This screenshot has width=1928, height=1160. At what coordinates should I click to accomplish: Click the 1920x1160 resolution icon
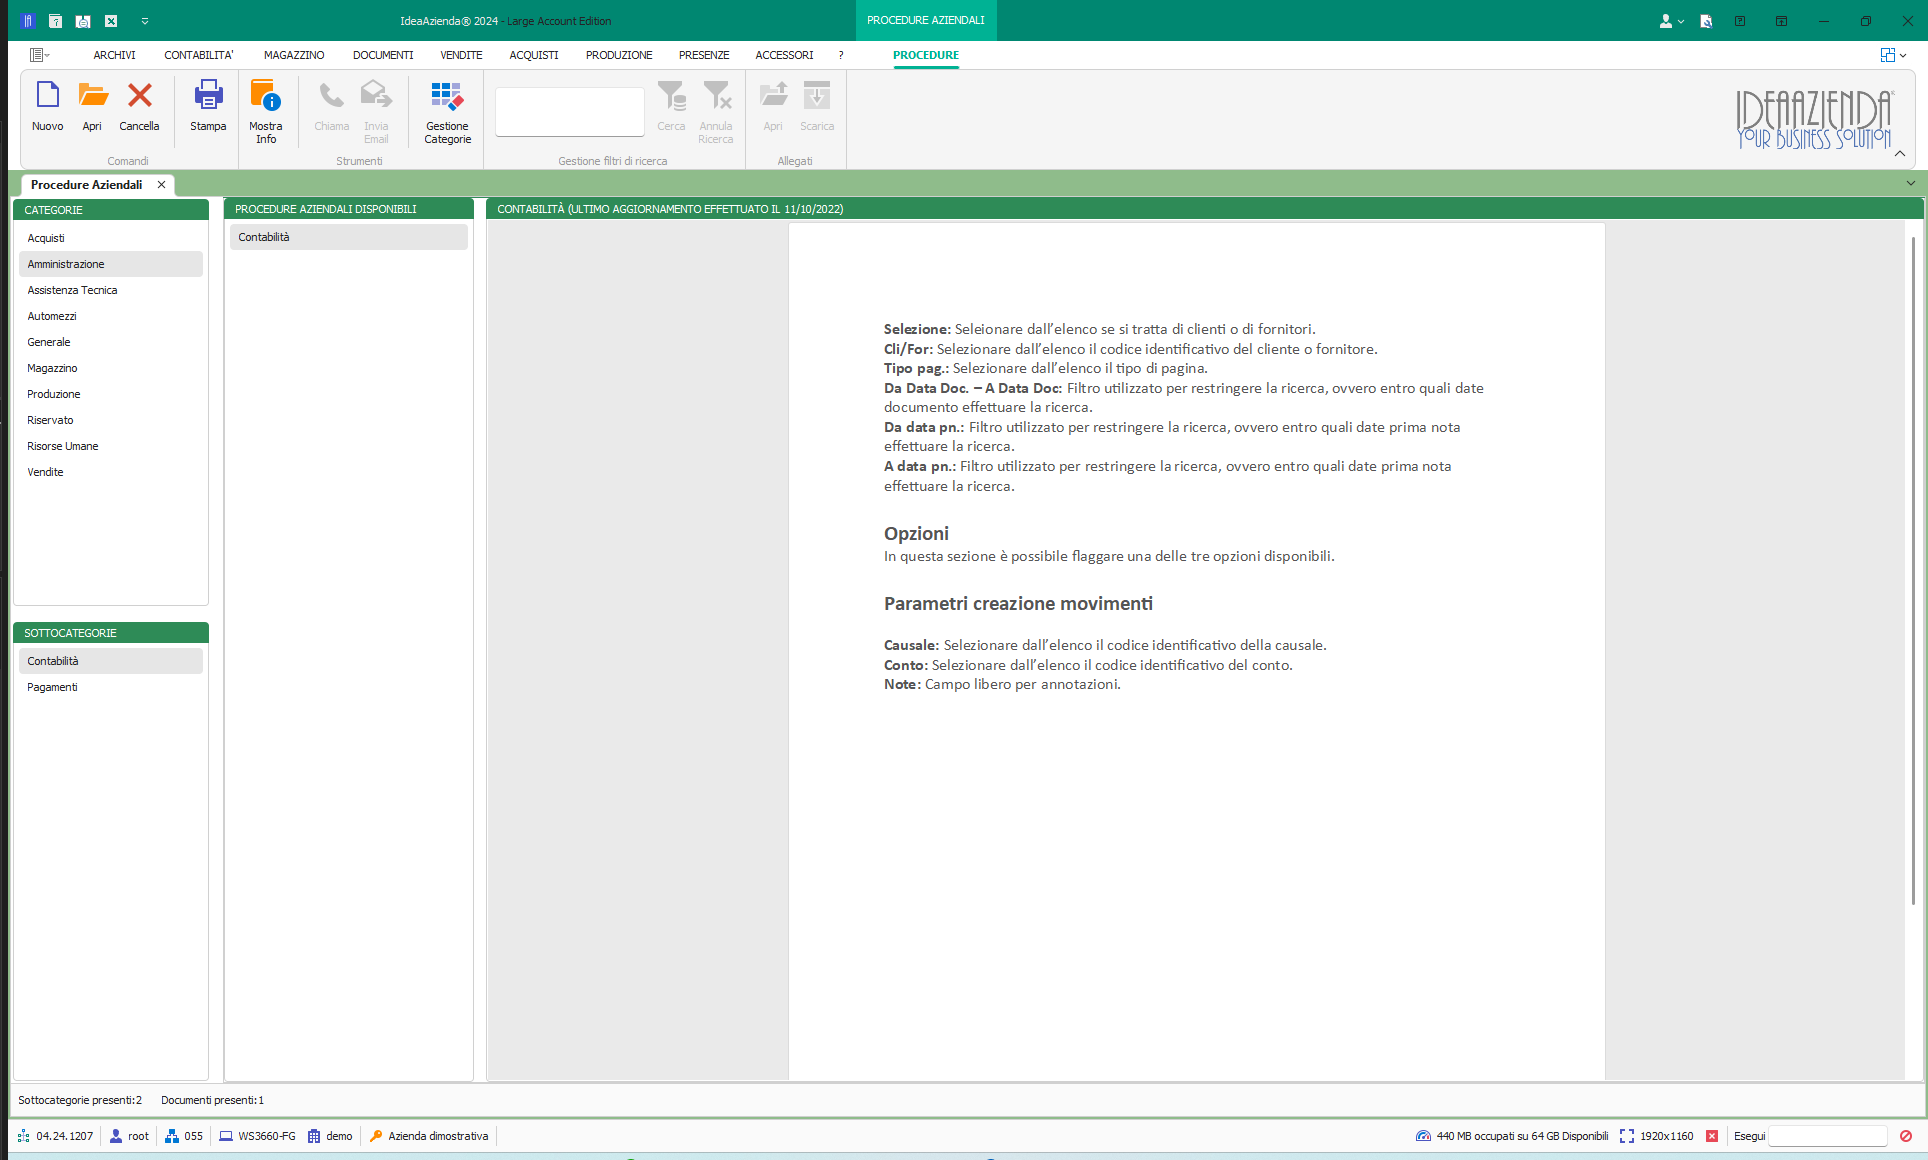(x=1626, y=1136)
